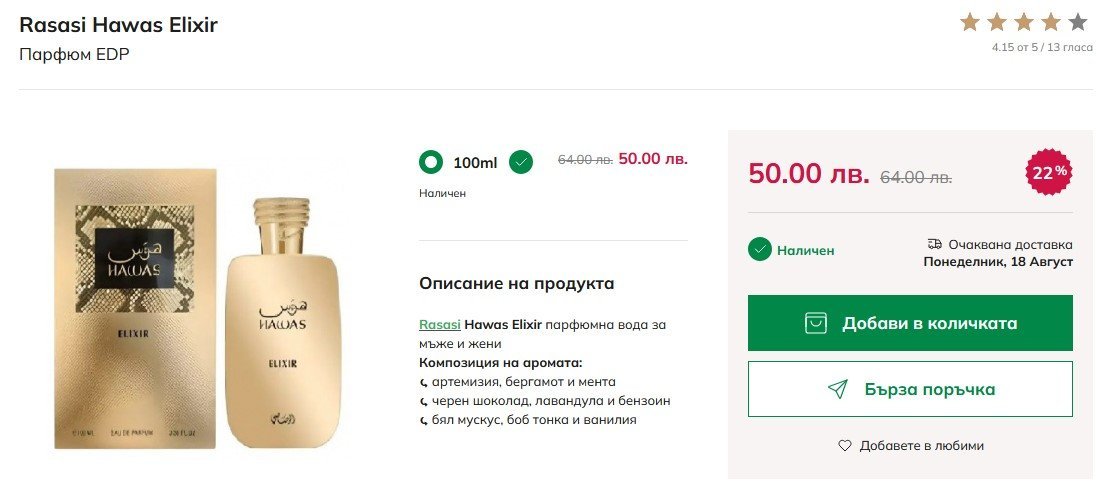Click the shopping bag icon on green button
This screenshot has height=500, width=1096.
[x=816, y=323]
